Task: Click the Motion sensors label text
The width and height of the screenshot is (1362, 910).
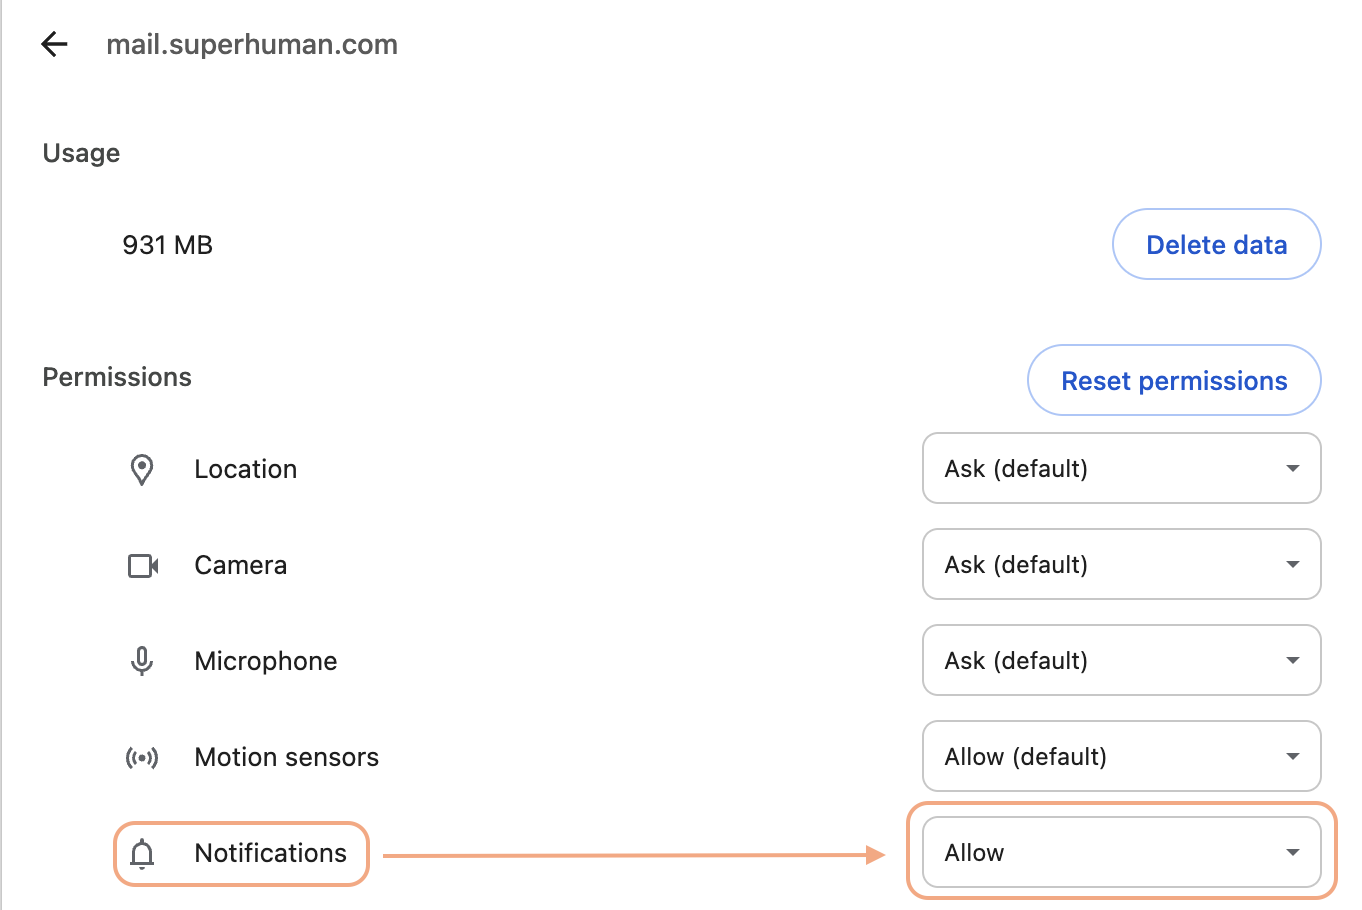Action: click(287, 757)
